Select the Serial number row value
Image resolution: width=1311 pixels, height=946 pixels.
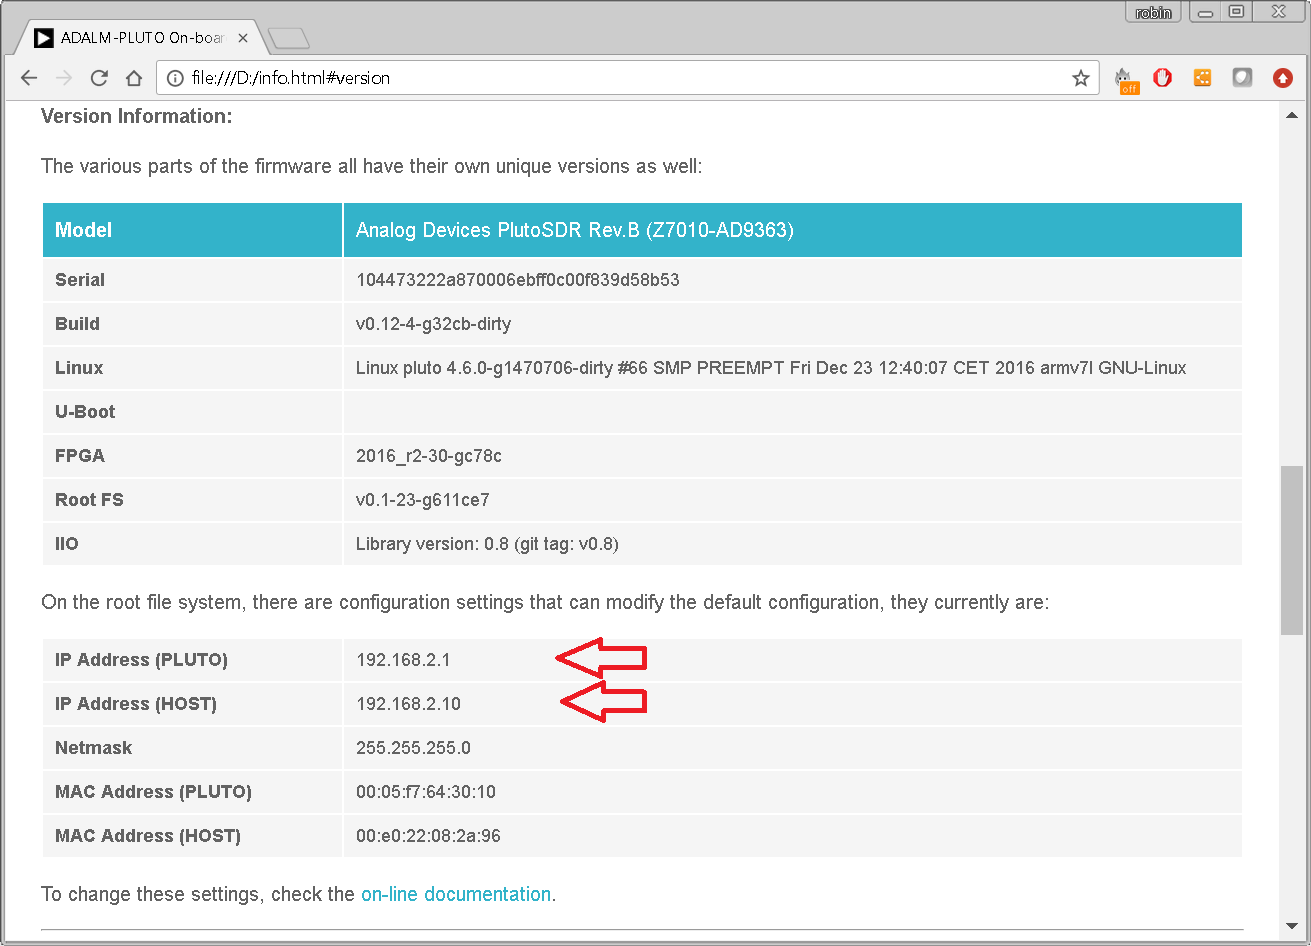click(517, 279)
